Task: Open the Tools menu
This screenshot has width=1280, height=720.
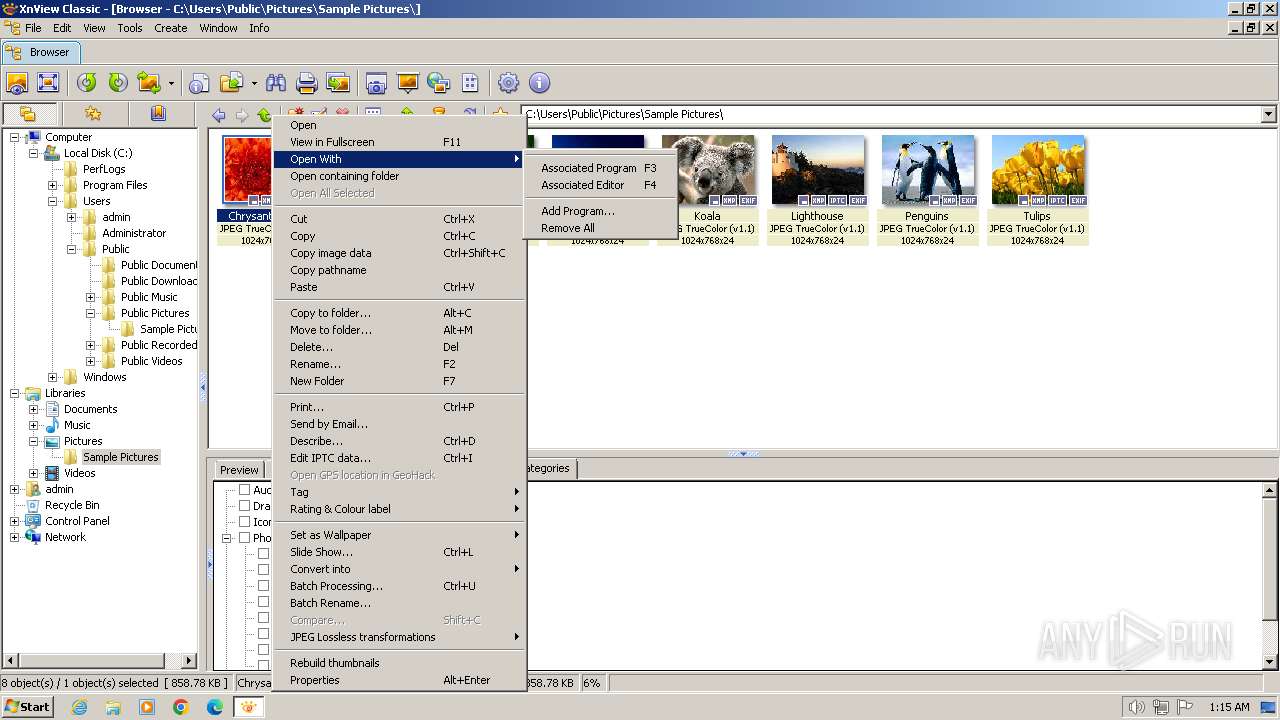Action: [x=130, y=28]
